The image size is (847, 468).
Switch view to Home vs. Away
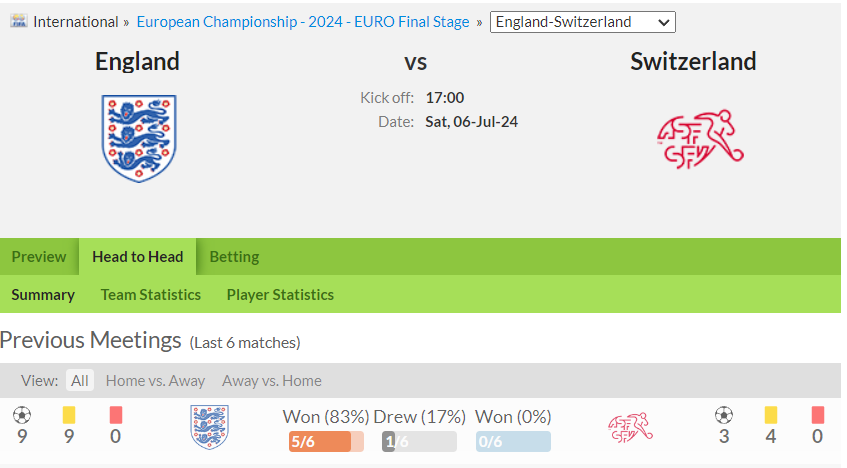pyautogui.click(x=155, y=380)
